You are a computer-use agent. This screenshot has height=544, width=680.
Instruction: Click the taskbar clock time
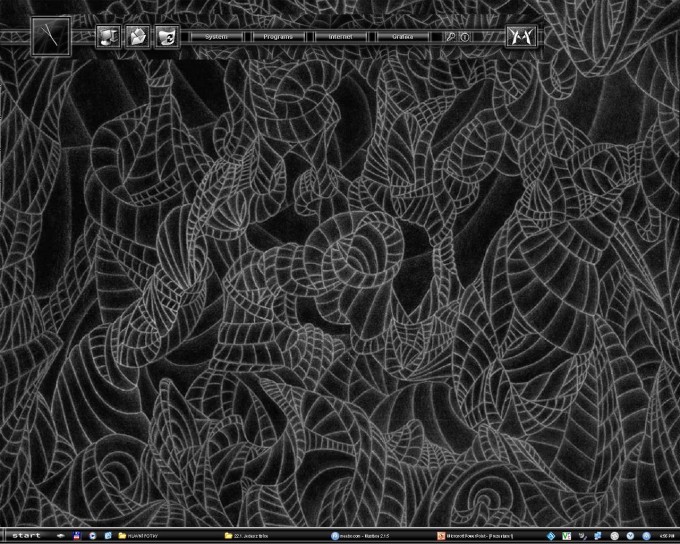[667, 536]
